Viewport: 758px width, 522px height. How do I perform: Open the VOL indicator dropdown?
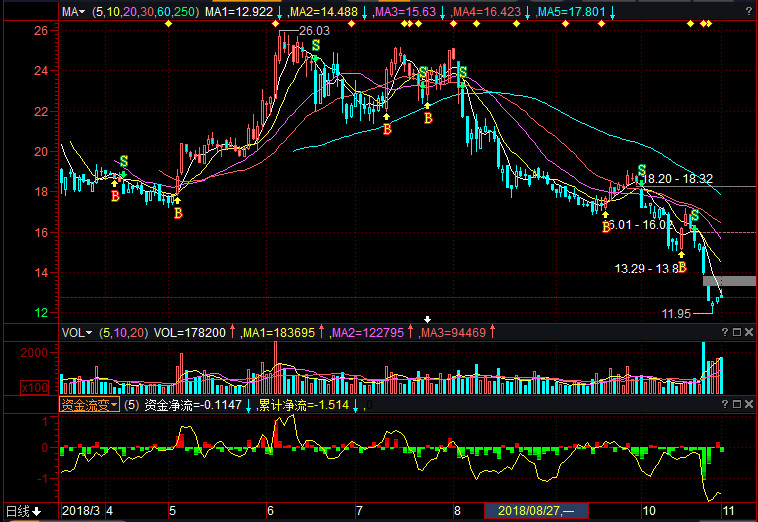click(x=75, y=332)
